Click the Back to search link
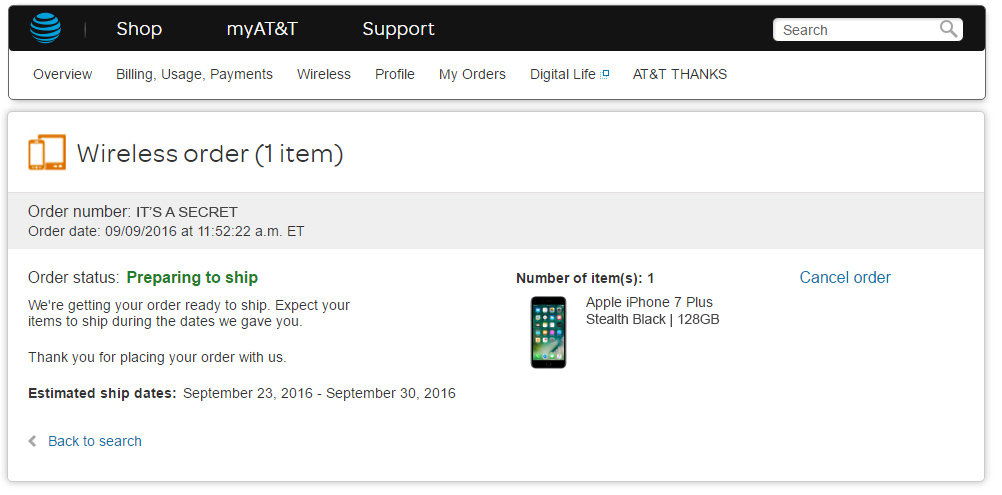The image size is (1002, 495). 95,441
